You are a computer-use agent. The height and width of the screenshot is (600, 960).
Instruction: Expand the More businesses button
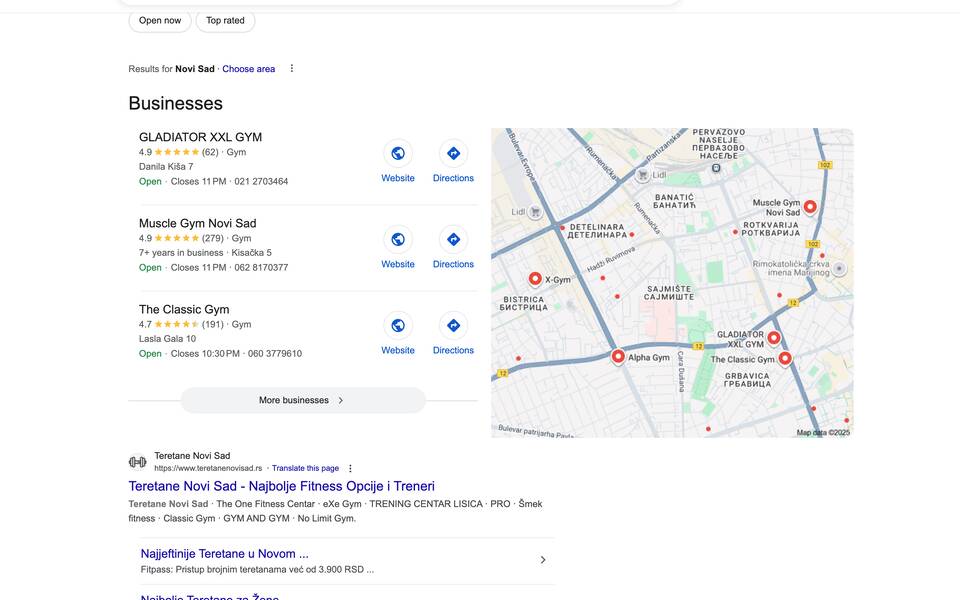click(303, 400)
